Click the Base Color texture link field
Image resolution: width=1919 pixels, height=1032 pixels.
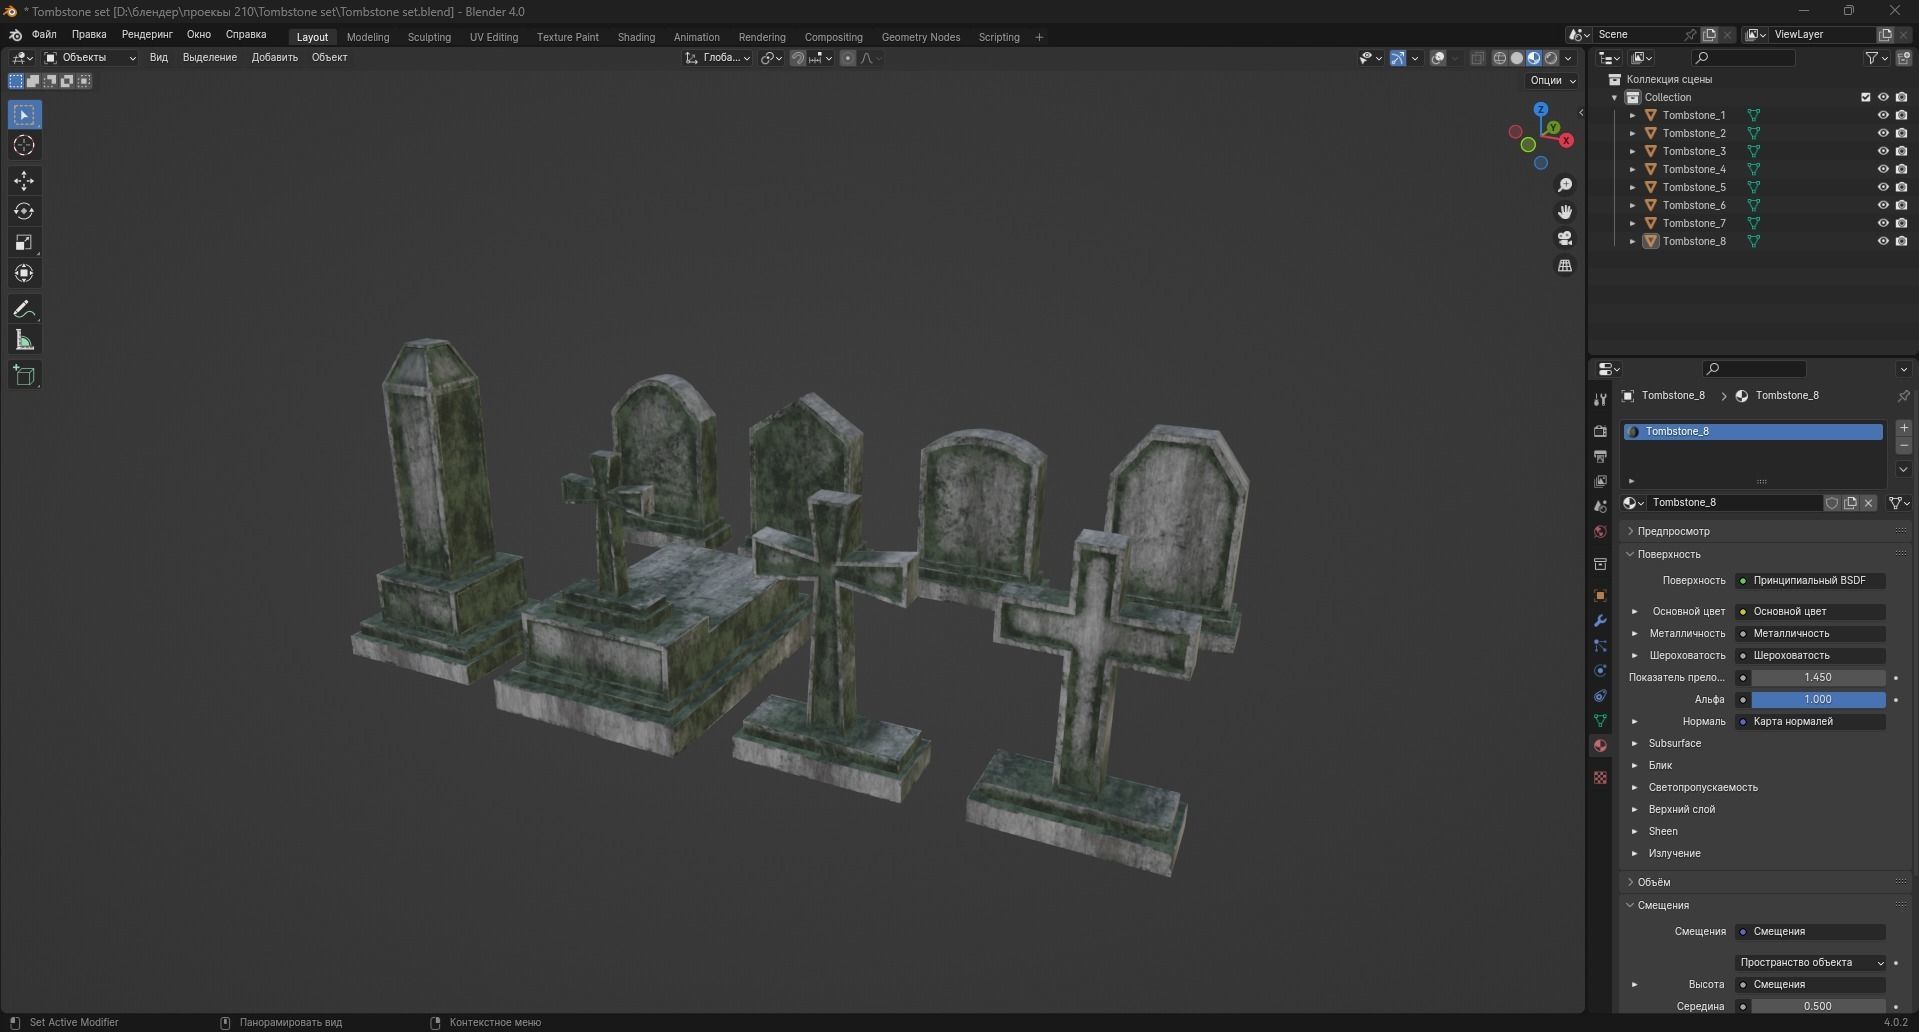[1810, 611]
